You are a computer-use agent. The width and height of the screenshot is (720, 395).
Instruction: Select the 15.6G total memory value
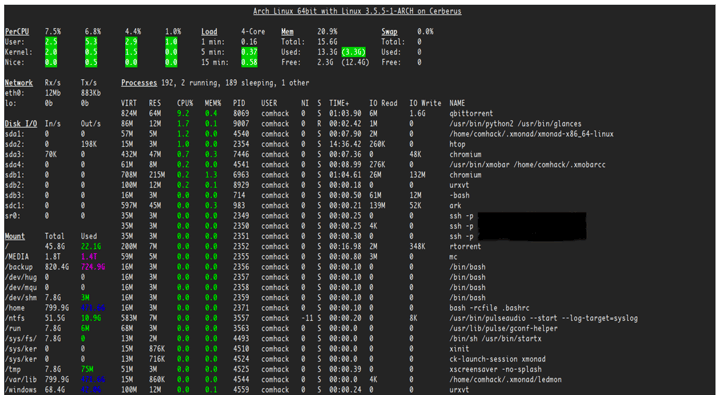[x=327, y=42]
